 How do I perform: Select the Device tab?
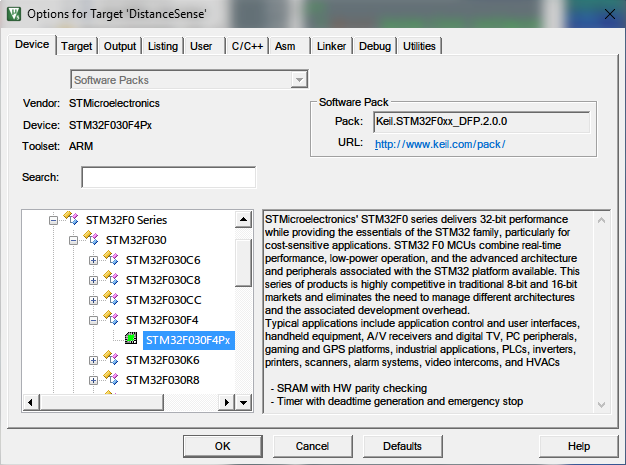click(32, 44)
